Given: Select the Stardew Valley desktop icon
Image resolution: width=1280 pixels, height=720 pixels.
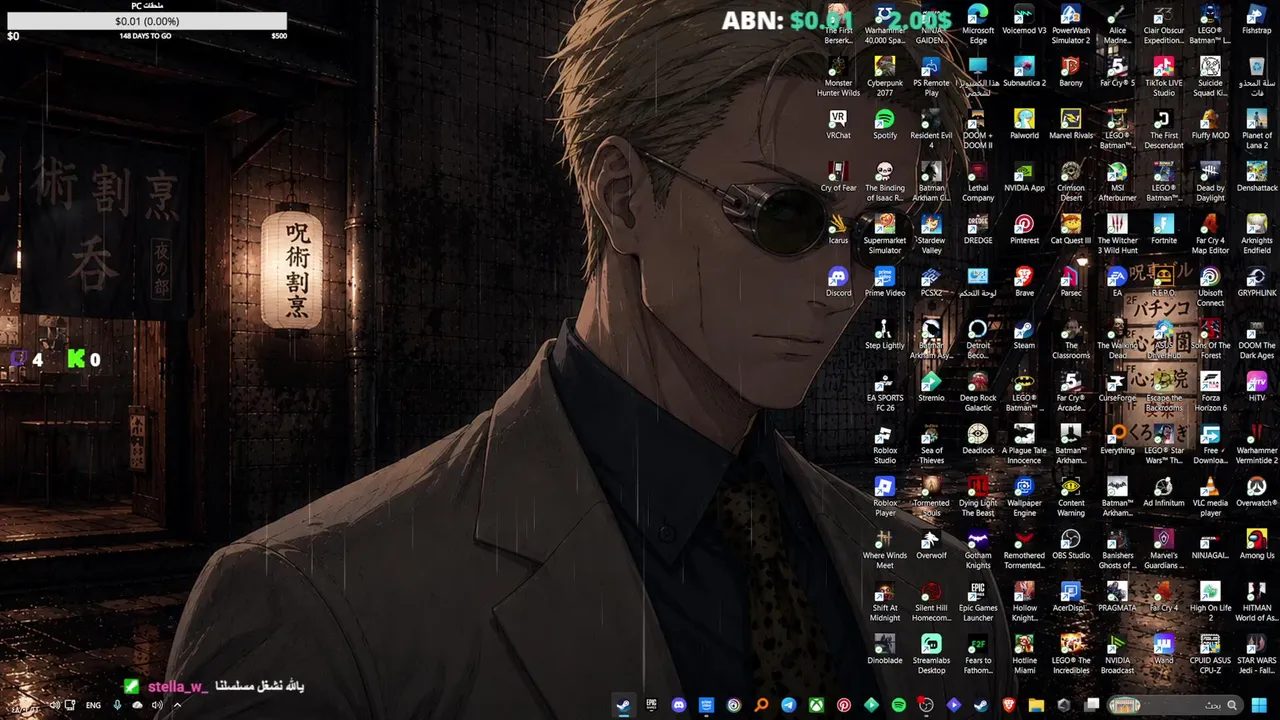Looking at the screenshot, I should pos(931,234).
